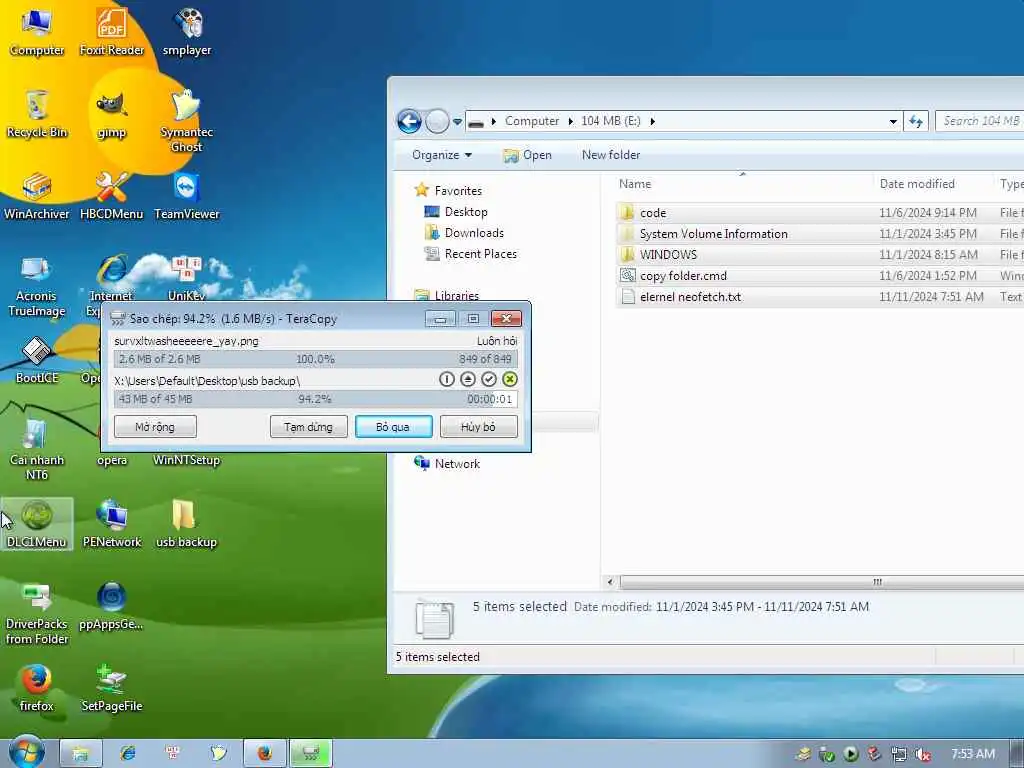Click Explorer refresh arrows button
The height and width of the screenshot is (768, 1024).
click(916, 121)
